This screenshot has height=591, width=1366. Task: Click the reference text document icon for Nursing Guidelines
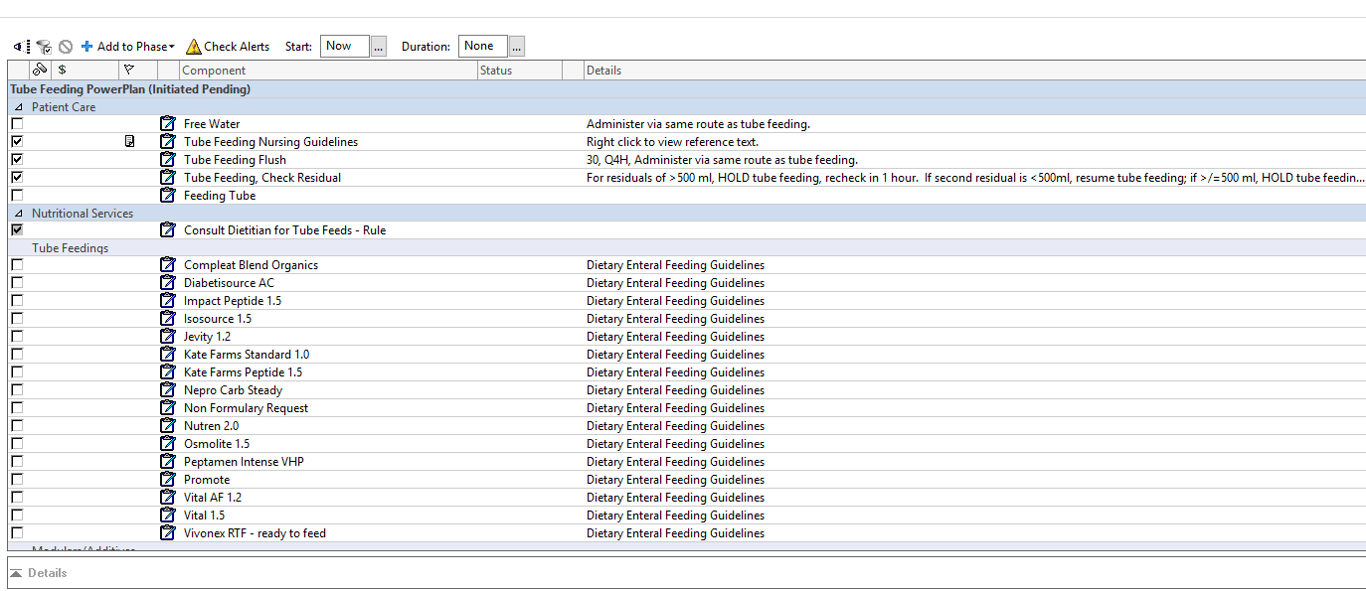click(129, 142)
